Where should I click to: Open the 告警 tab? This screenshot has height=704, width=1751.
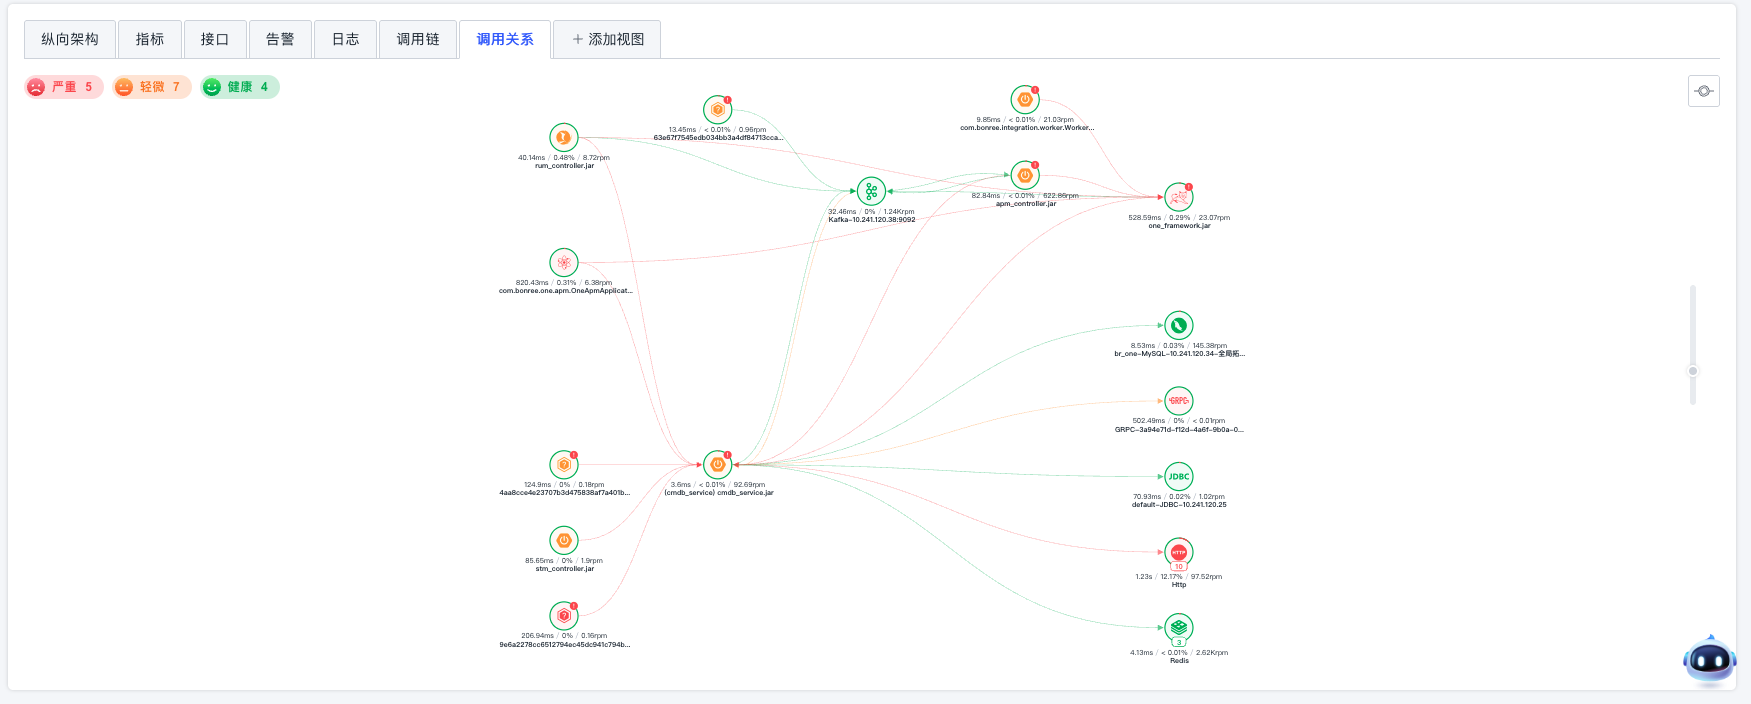pos(280,39)
